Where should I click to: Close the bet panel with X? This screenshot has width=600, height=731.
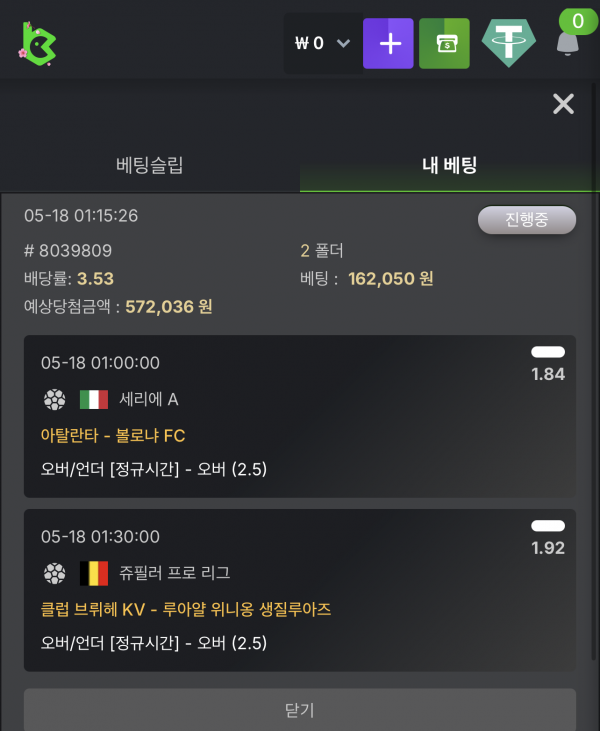pos(563,103)
